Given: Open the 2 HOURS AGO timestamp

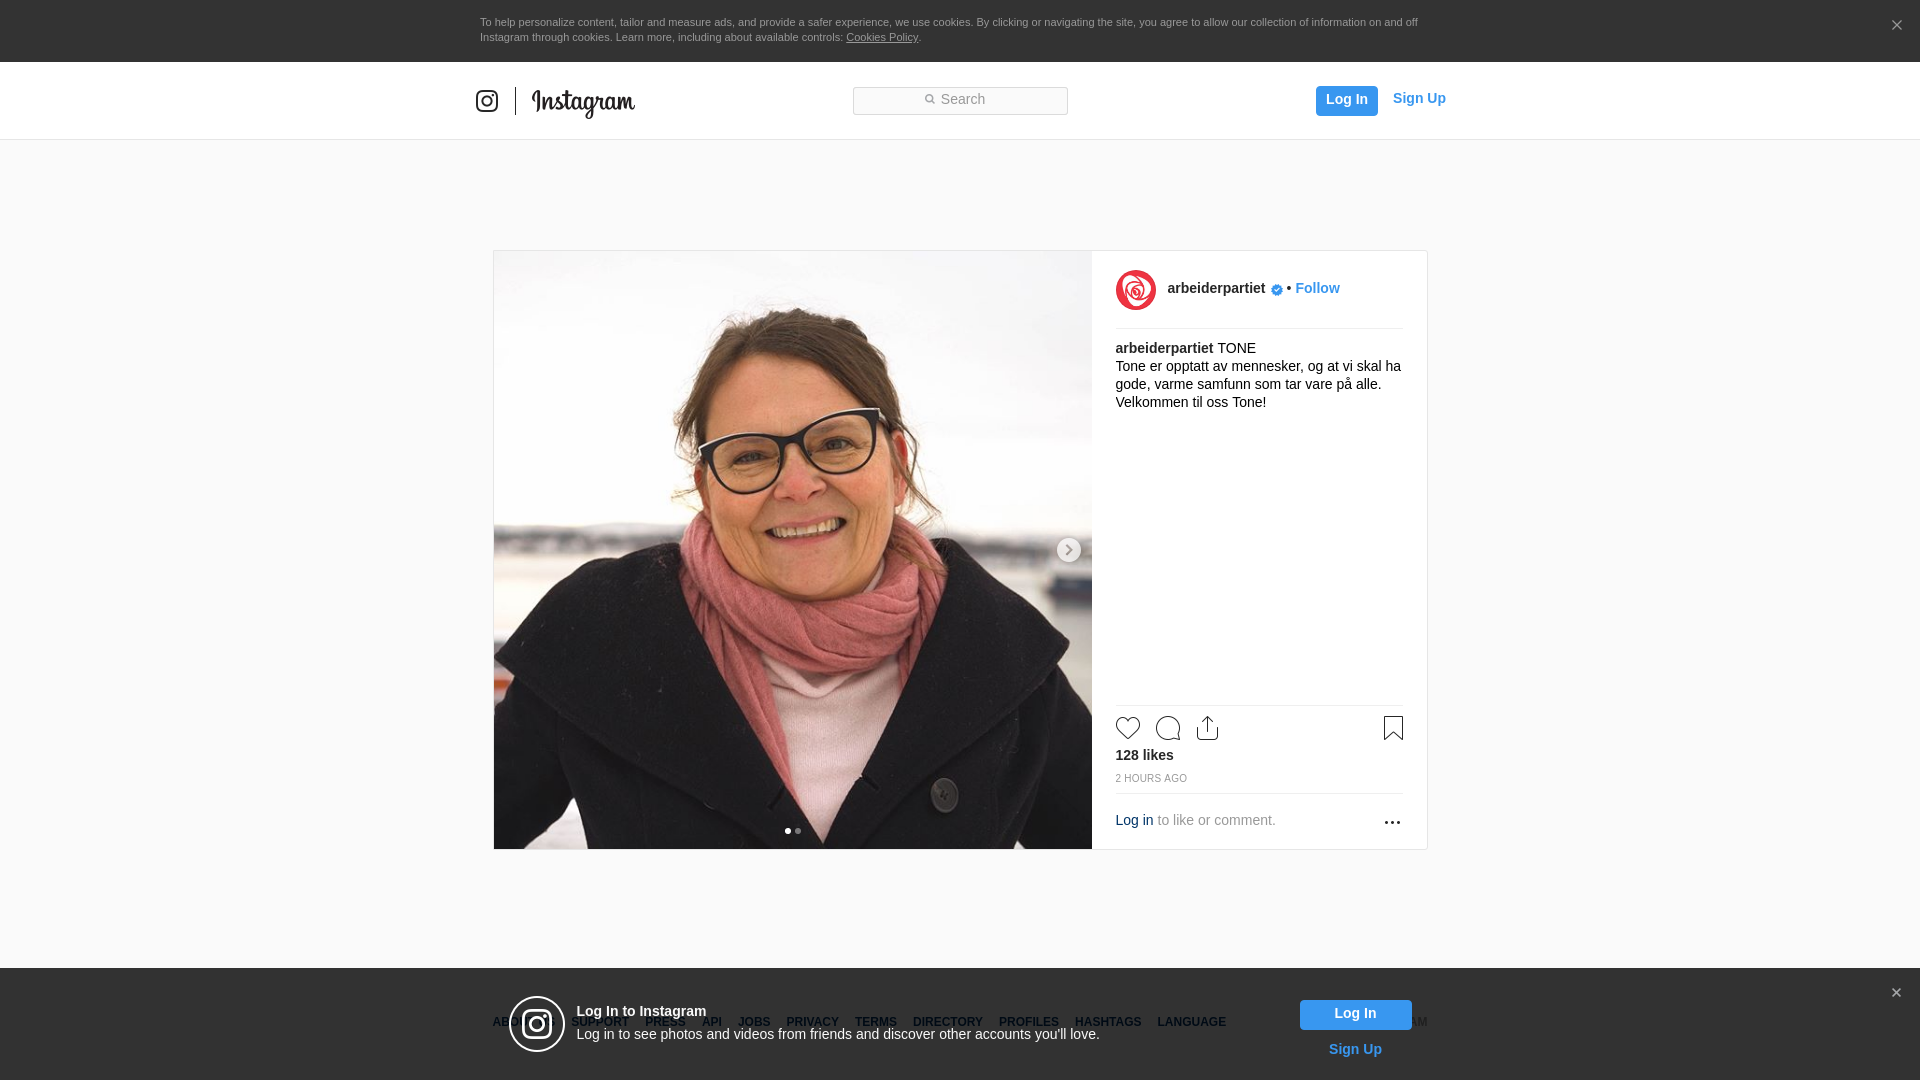Looking at the screenshot, I should point(1151,778).
